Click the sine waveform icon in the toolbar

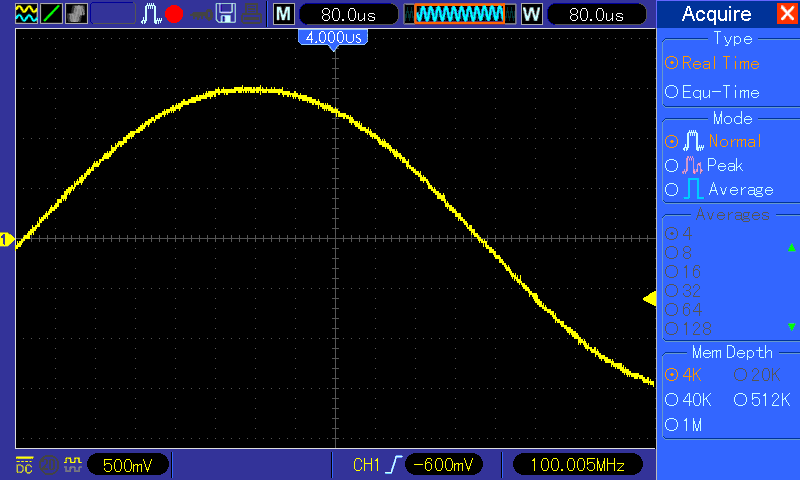click(x=26, y=14)
